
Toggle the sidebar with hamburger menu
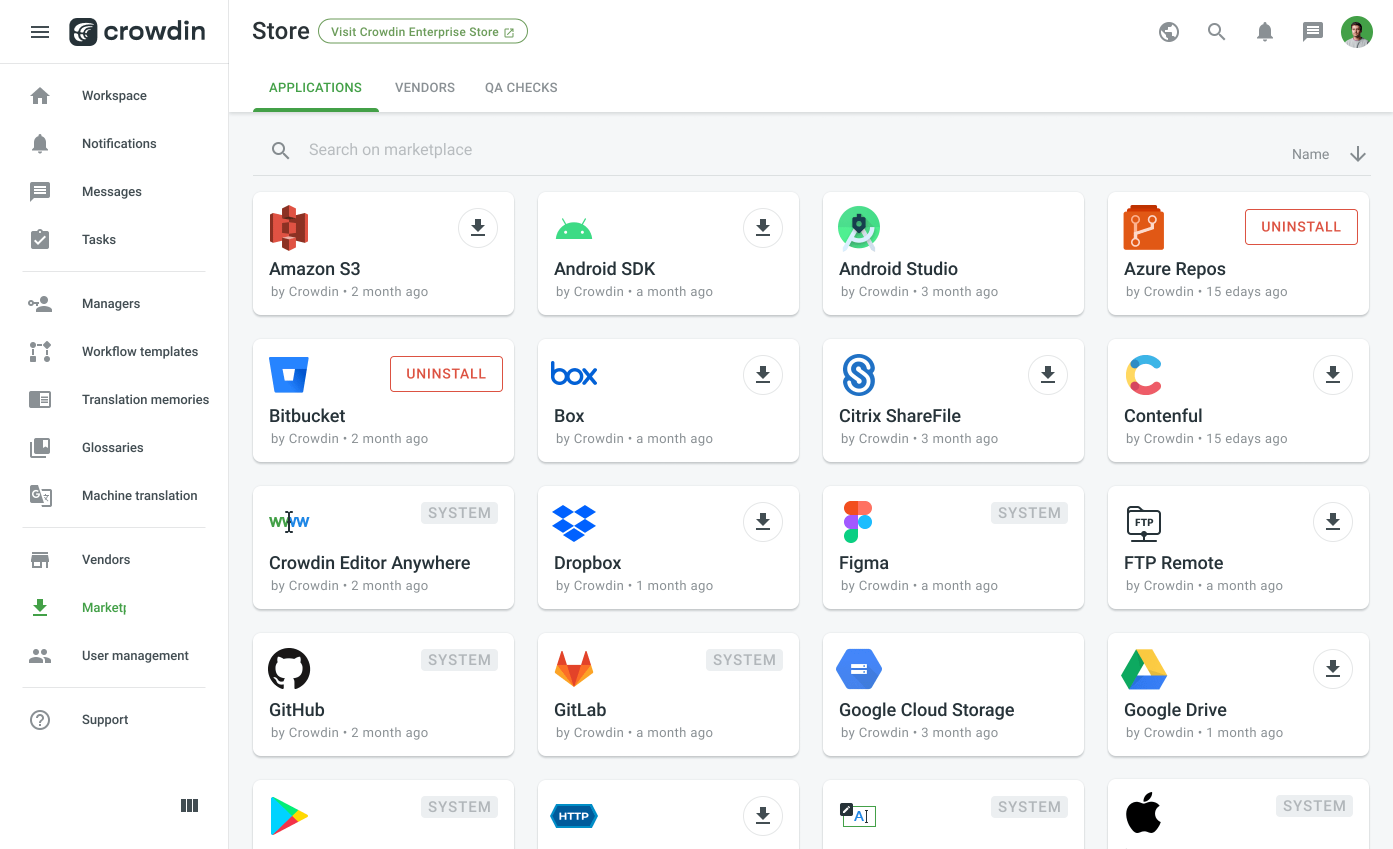pos(40,31)
